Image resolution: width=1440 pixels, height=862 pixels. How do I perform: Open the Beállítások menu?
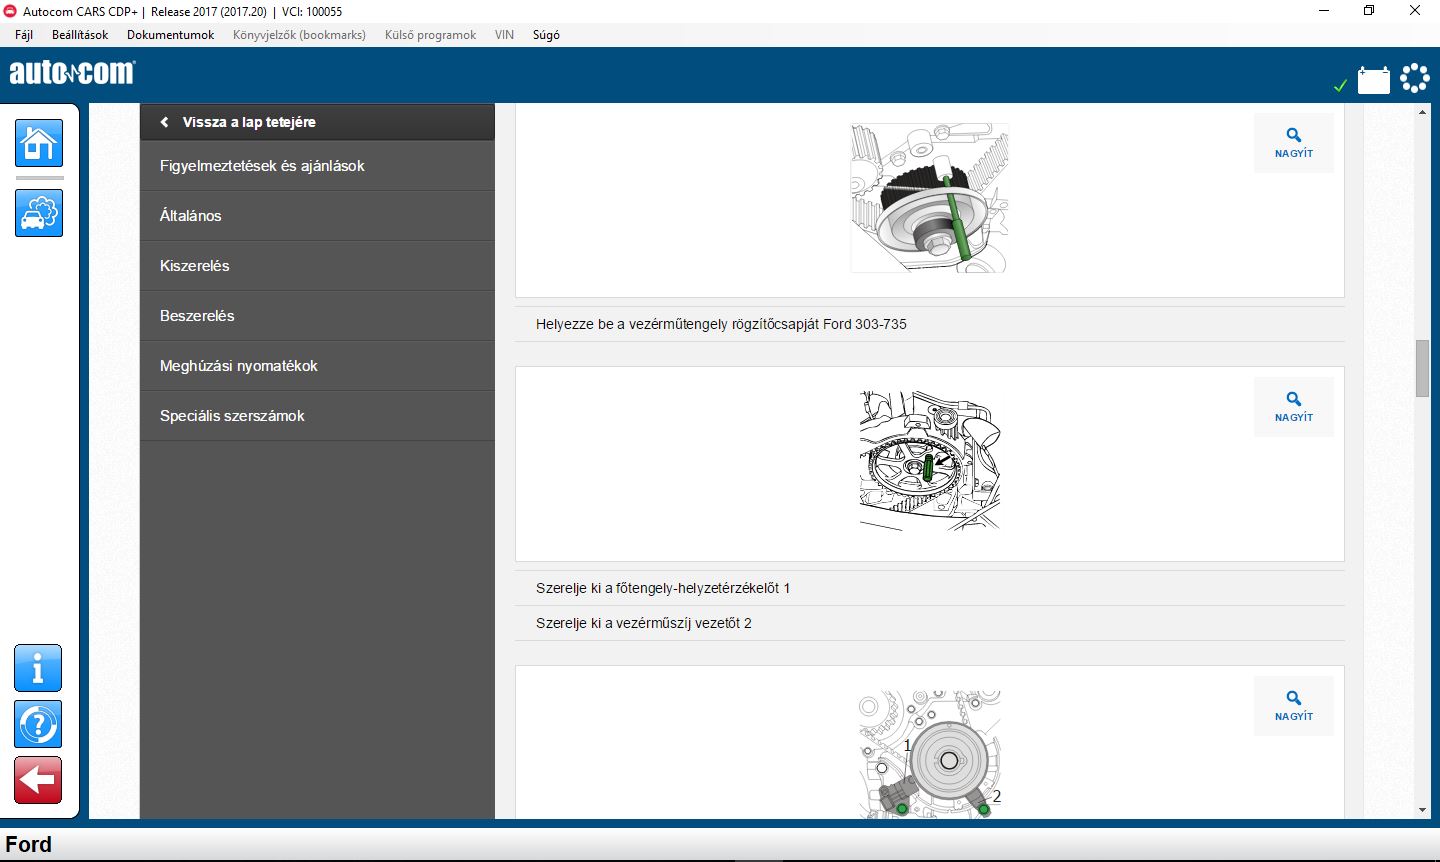tap(80, 35)
